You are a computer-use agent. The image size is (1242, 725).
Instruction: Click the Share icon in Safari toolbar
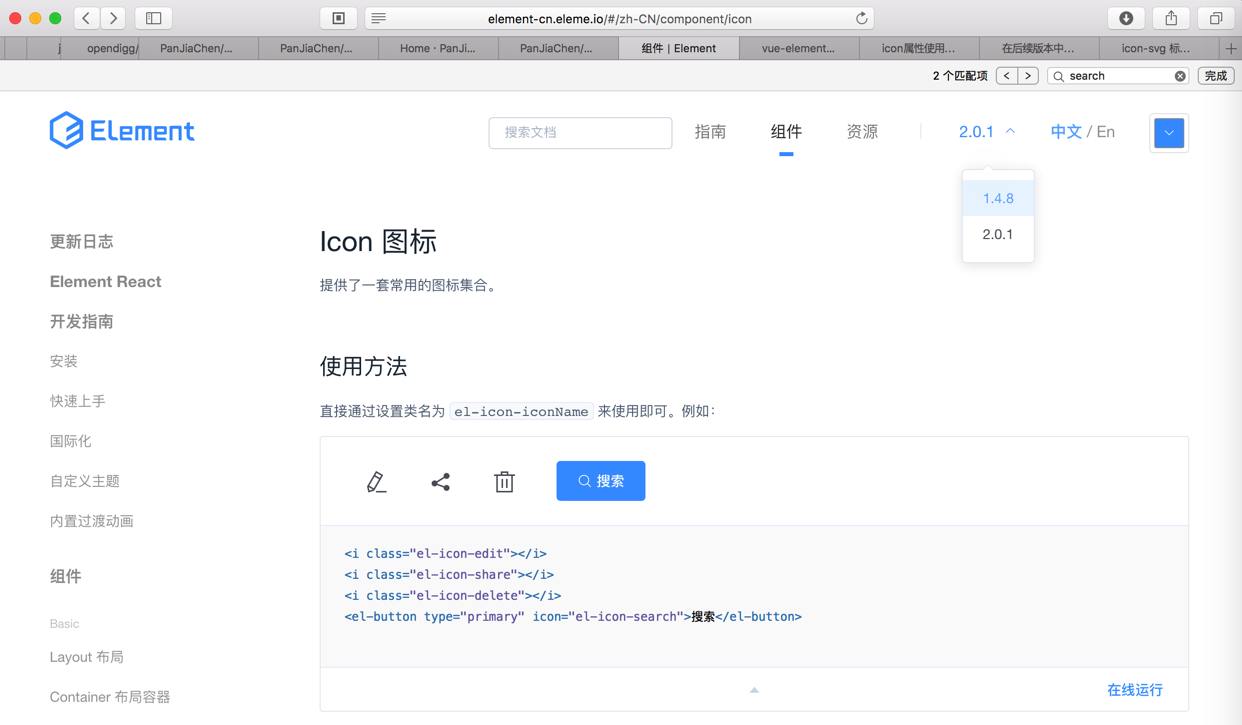(1171, 18)
